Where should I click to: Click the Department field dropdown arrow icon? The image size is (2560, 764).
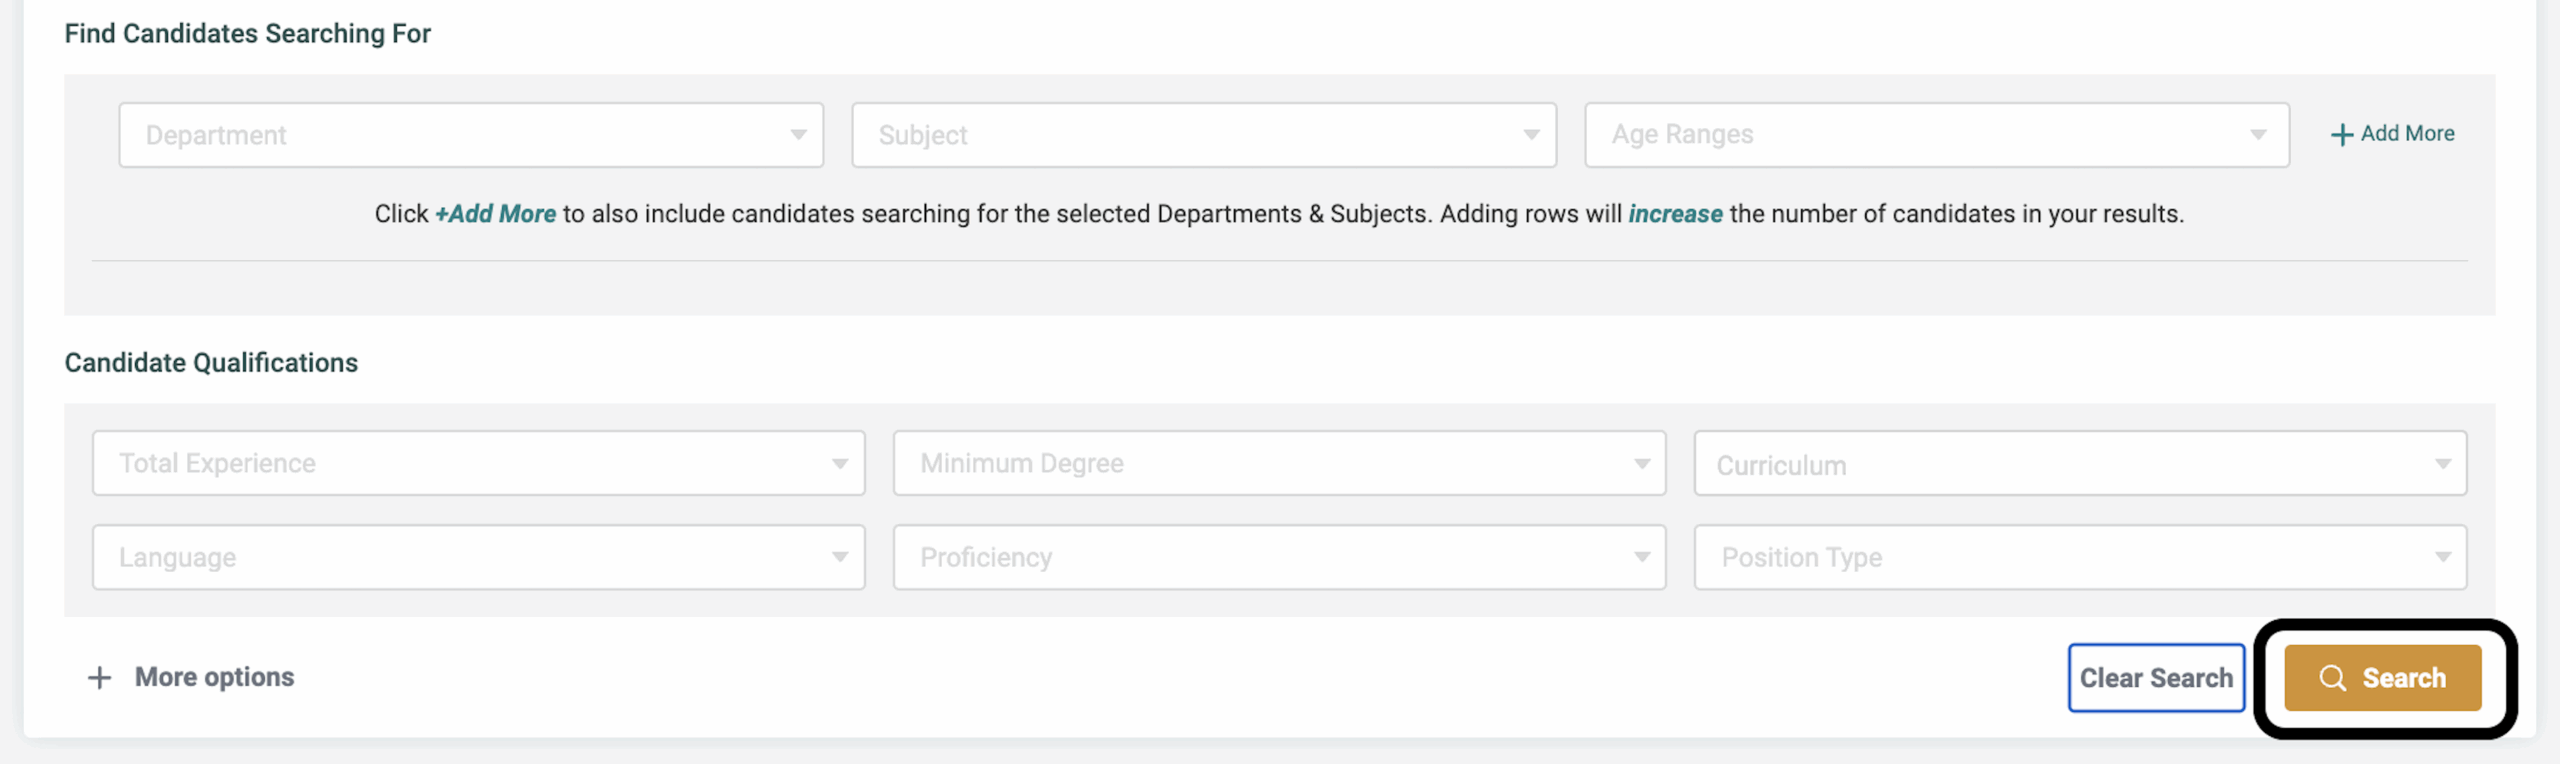[797, 133]
